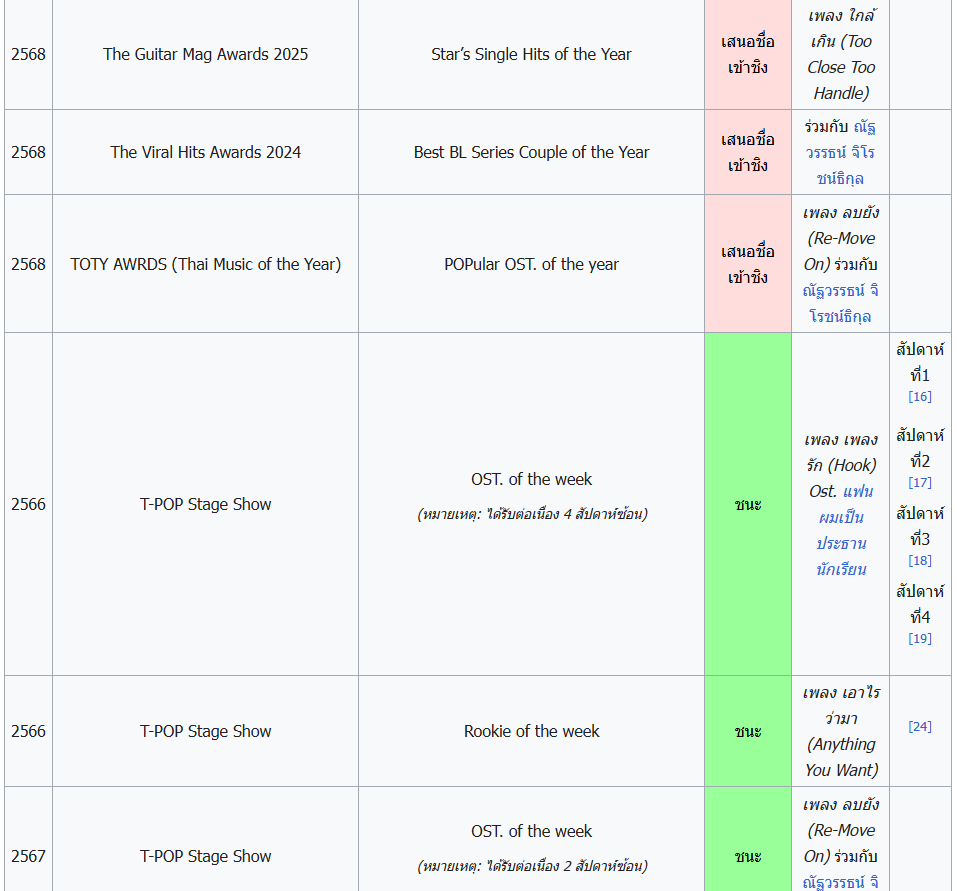
Task: Click "POPular OST. of the year" text
Action: click(531, 264)
